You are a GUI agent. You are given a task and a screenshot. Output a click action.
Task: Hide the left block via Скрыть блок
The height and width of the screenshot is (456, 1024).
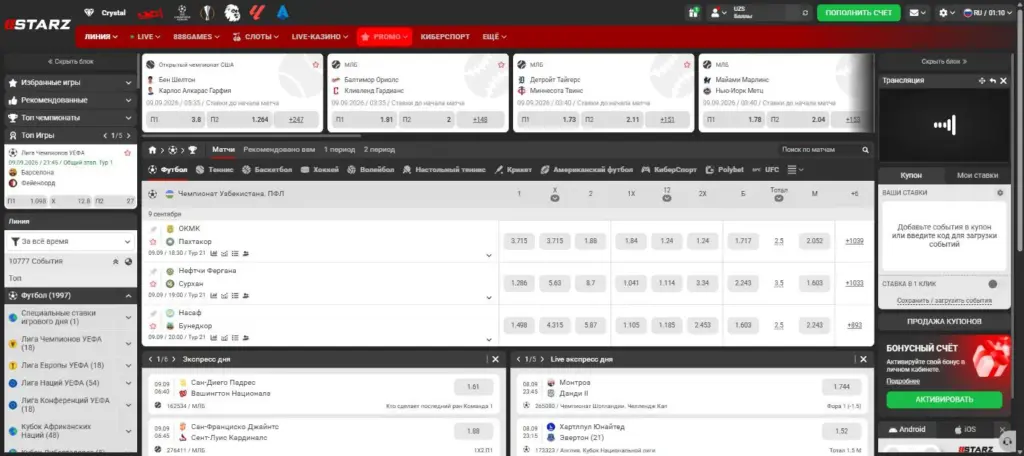click(71, 61)
